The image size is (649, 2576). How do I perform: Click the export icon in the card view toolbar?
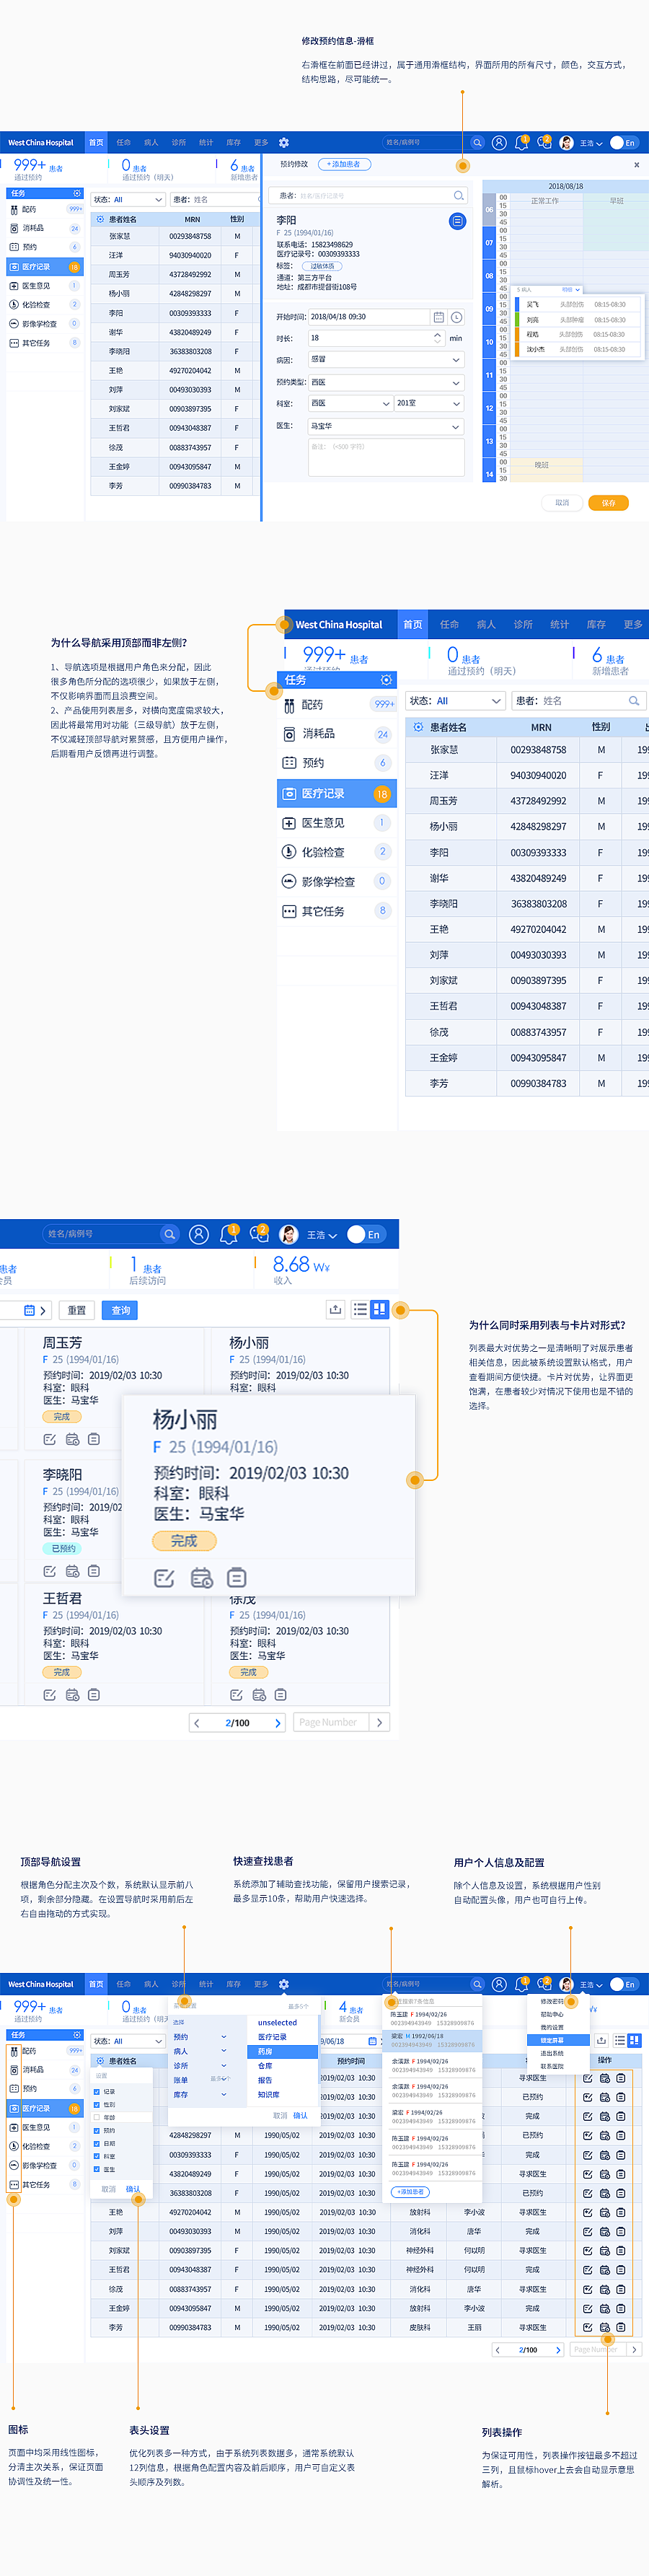[336, 1309]
